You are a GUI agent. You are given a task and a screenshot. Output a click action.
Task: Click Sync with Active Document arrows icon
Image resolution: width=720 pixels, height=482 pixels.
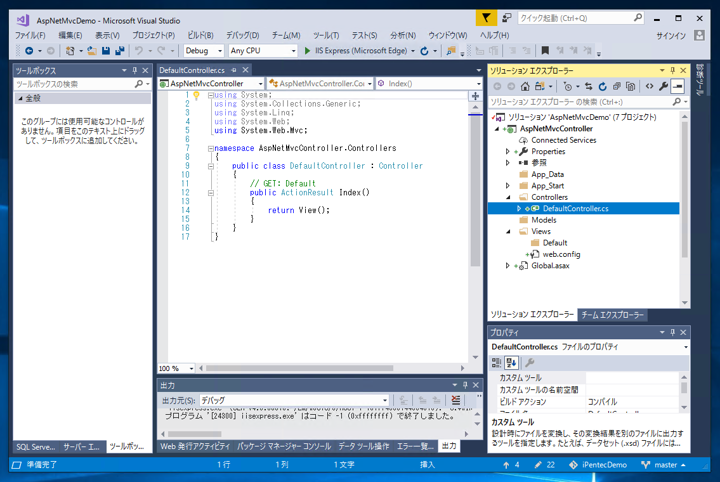[588, 86]
